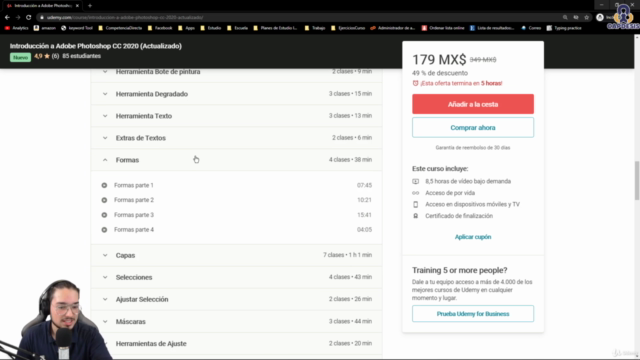Viewport: 640px width, 360px height.
Task: Expand the Herramienta Texto section
Action: tap(236, 116)
